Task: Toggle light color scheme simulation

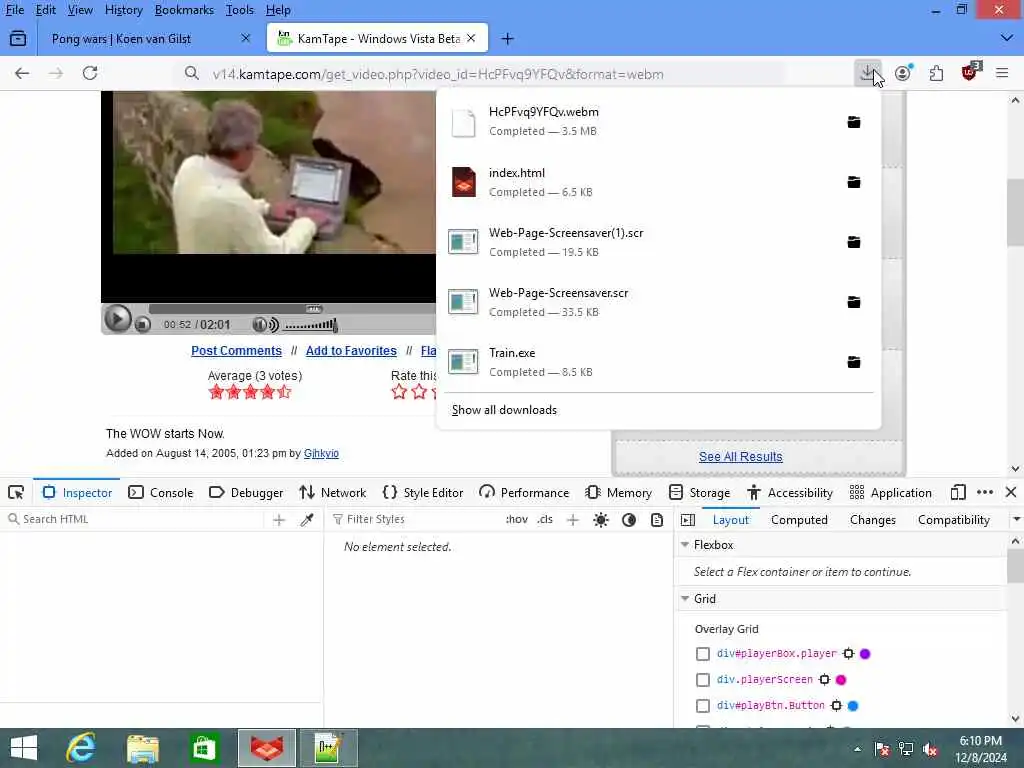Action: [601, 520]
